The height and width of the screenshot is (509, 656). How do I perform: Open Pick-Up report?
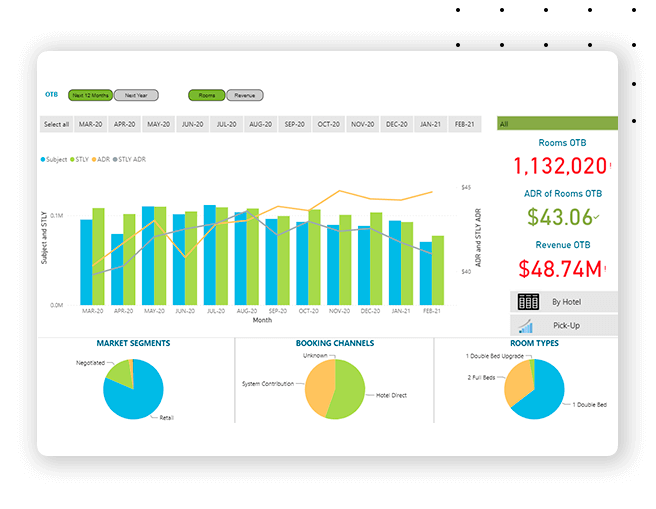pos(564,325)
